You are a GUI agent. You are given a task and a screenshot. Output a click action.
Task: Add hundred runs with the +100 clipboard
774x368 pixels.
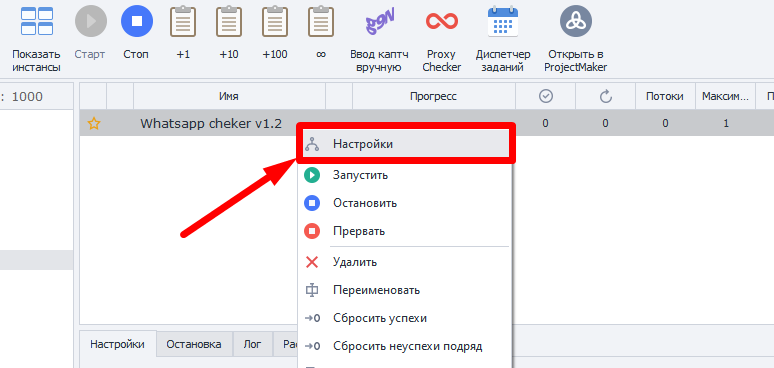click(275, 22)
